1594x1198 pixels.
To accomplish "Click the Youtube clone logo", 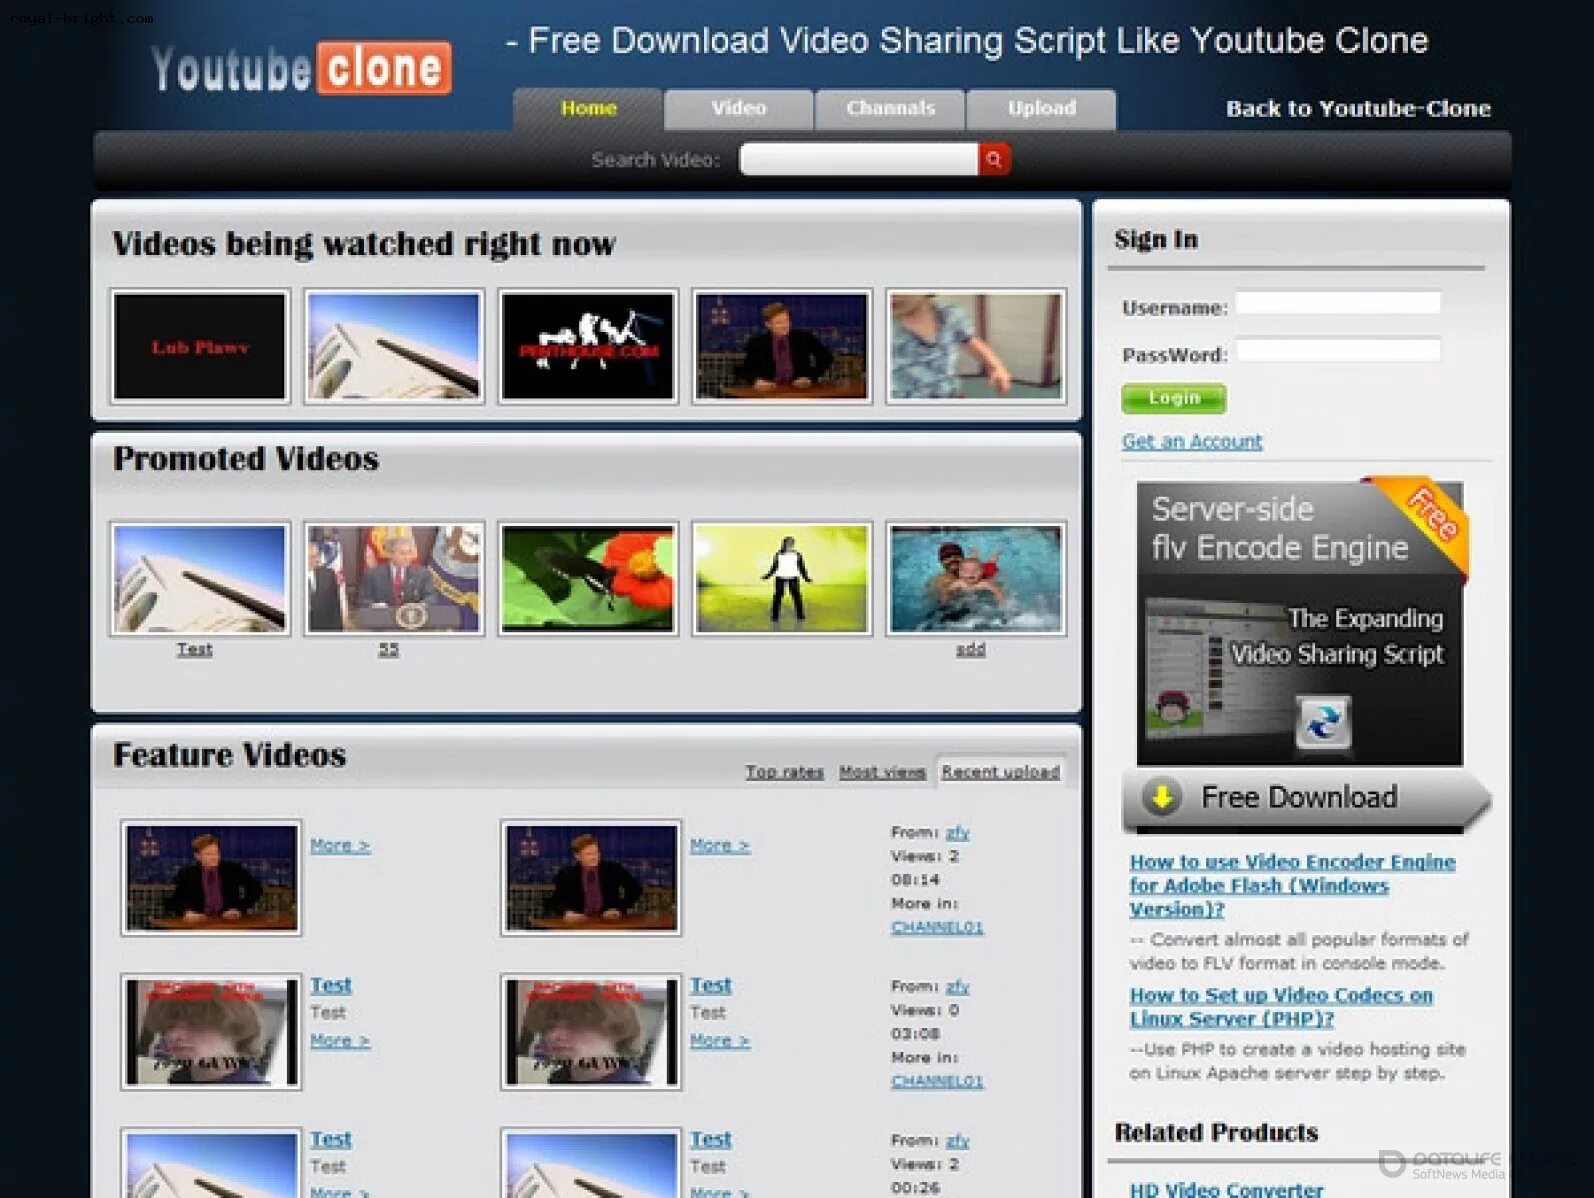I will click(x=301, y=68).
